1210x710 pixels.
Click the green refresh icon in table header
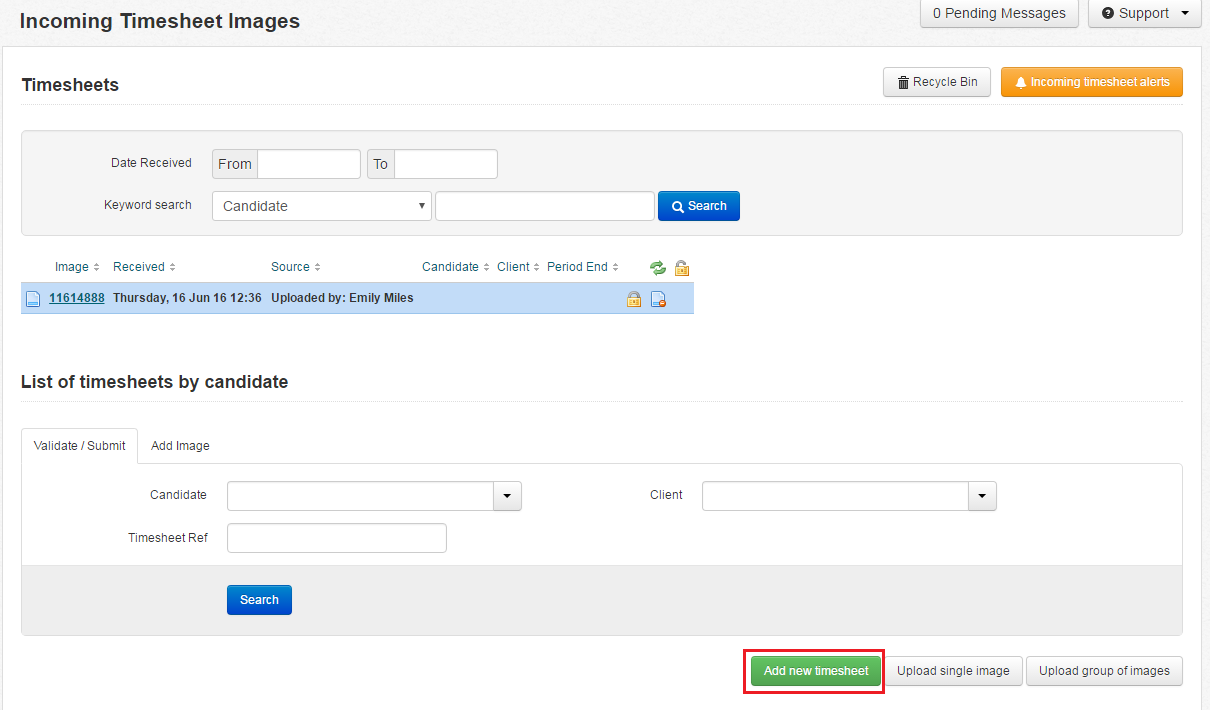coord(658,267)
